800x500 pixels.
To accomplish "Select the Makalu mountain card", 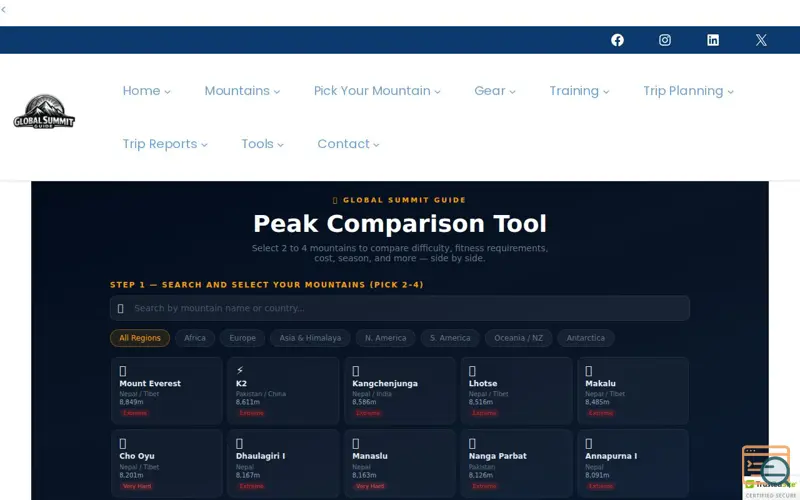I will point(633,391).
